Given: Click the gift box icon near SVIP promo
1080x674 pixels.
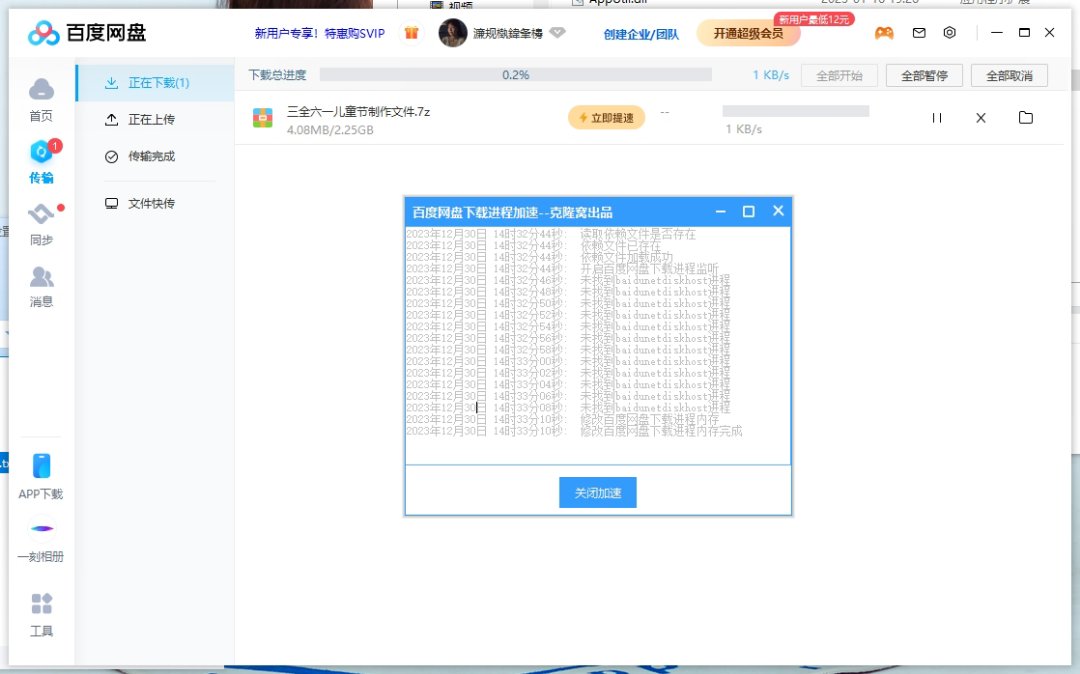Looking at the screenshot, I should [x=411, y=33].
